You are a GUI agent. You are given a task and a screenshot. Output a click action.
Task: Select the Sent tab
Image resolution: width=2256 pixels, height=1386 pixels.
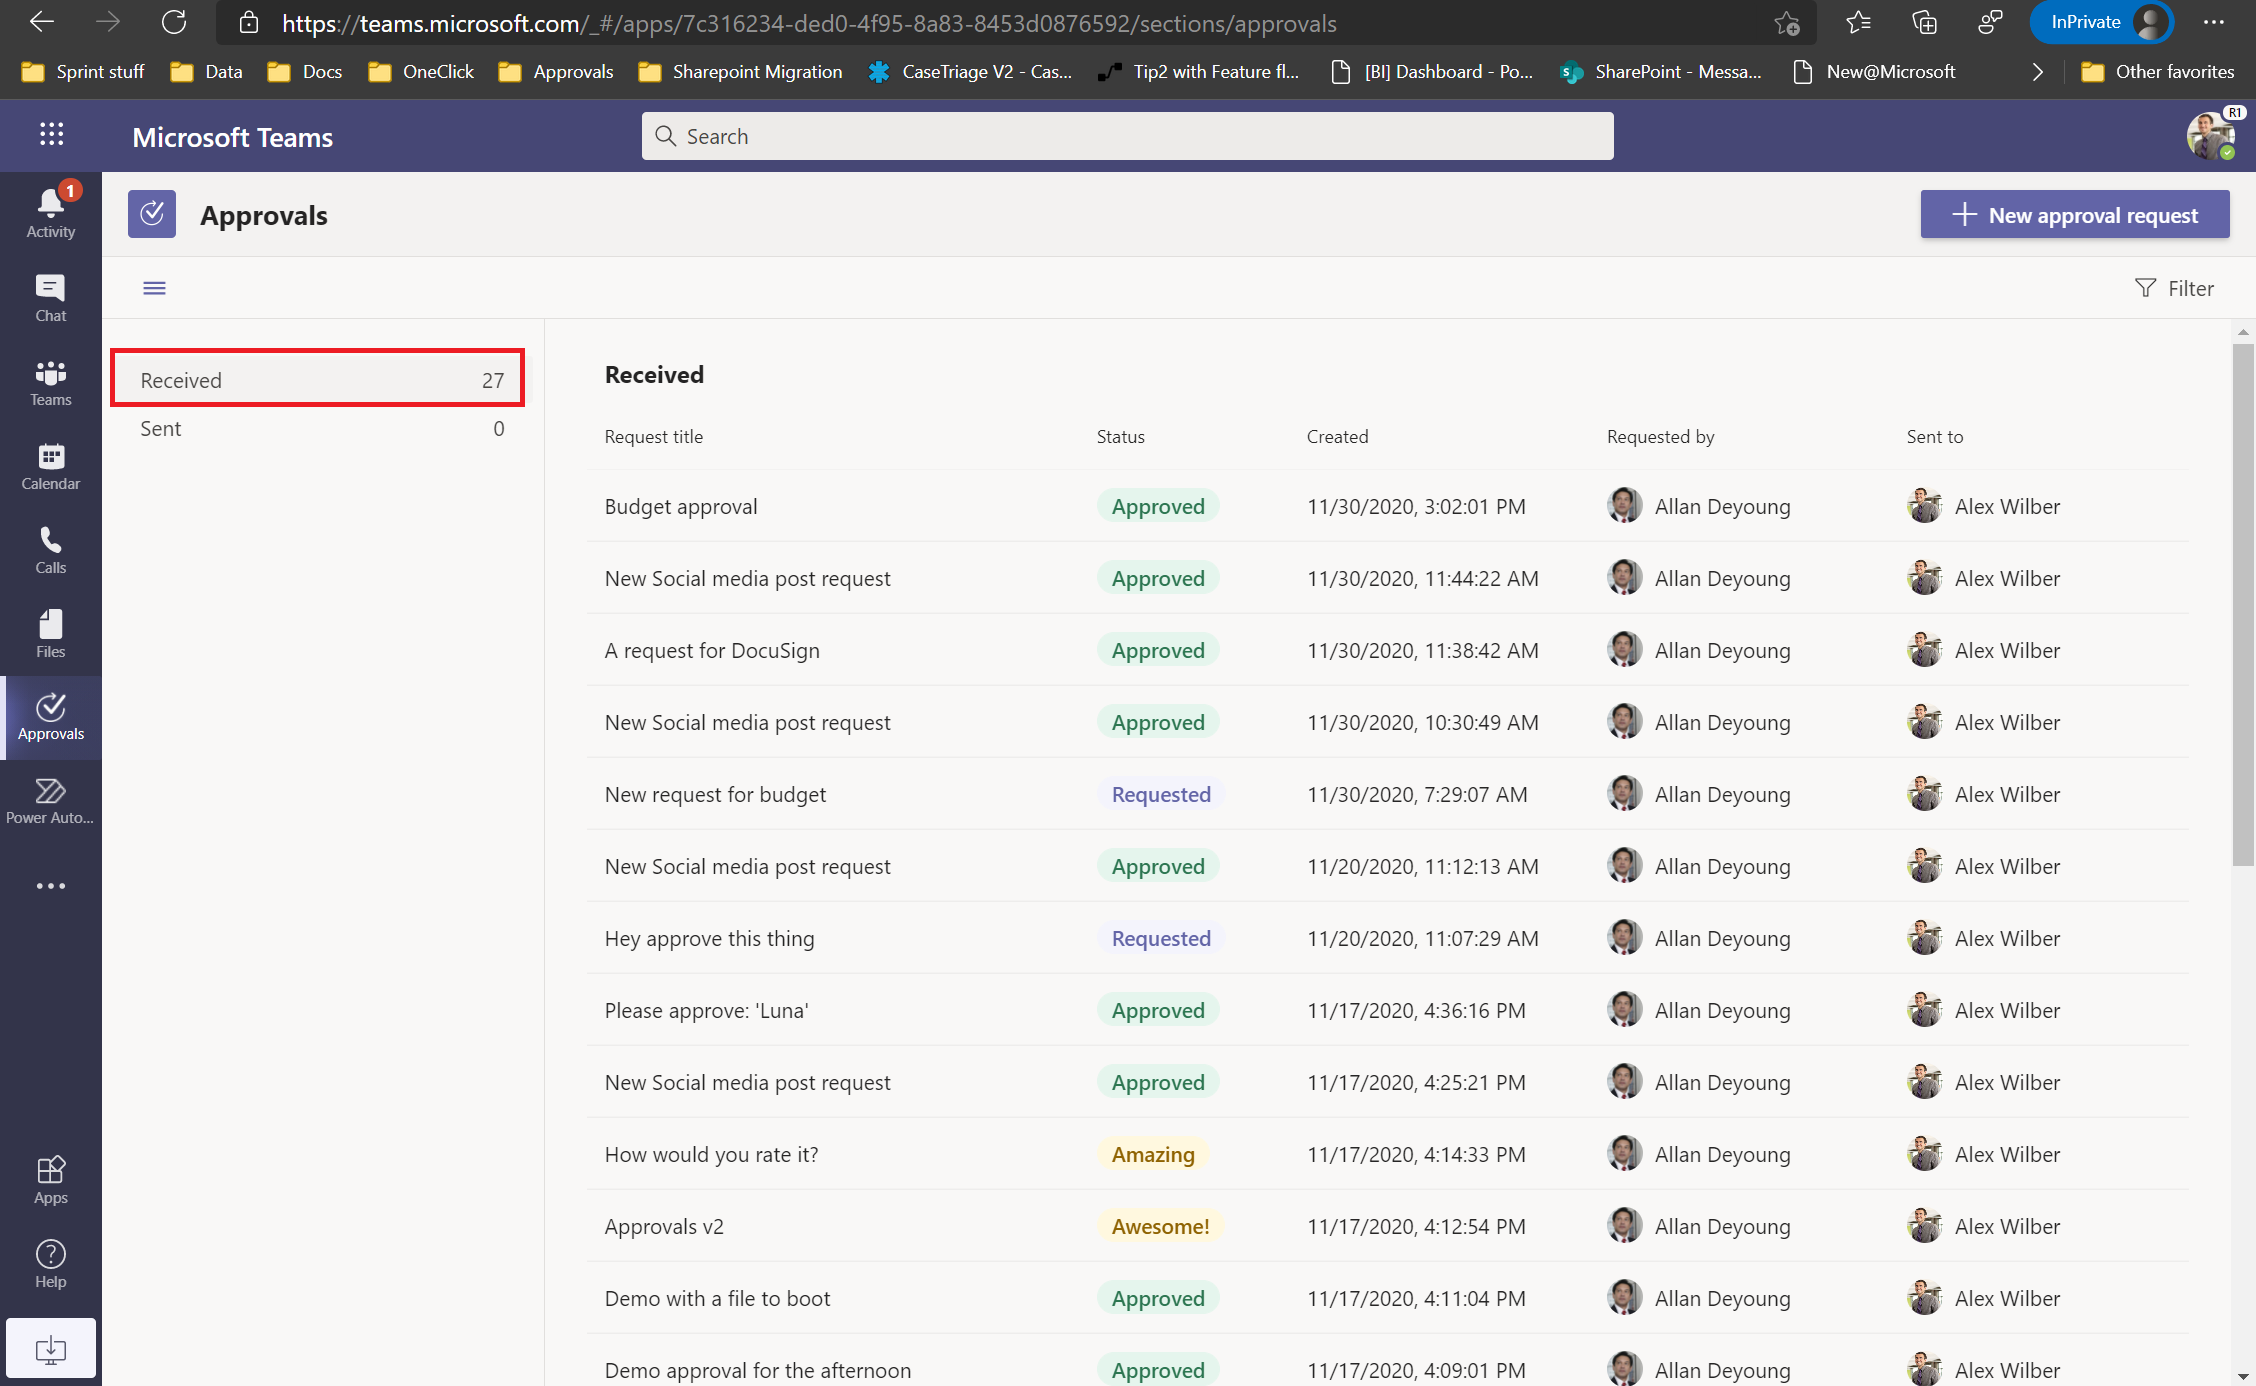317,427
